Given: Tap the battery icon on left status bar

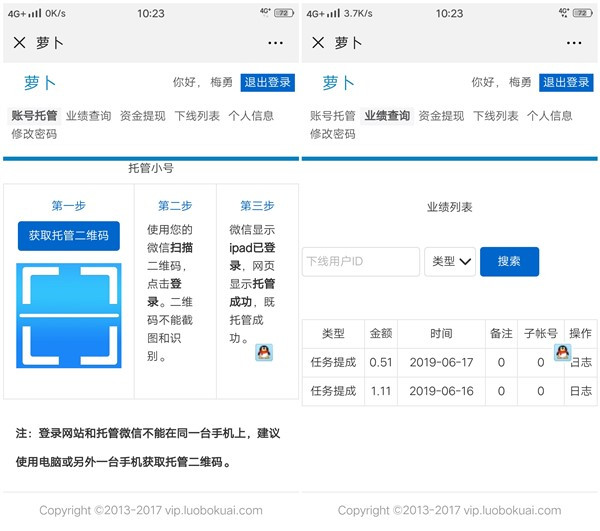Looking at the screenshot, I should pos(284,13).
